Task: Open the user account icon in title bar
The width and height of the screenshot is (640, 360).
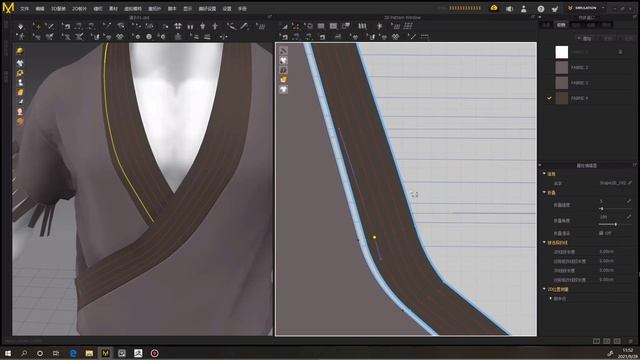Action: (x=524, y=9)
